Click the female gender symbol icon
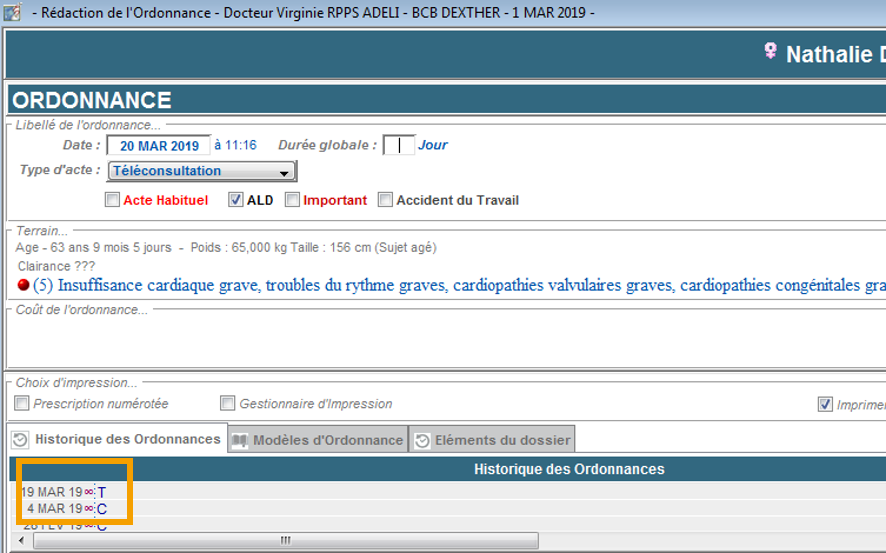 coord(770,51)
